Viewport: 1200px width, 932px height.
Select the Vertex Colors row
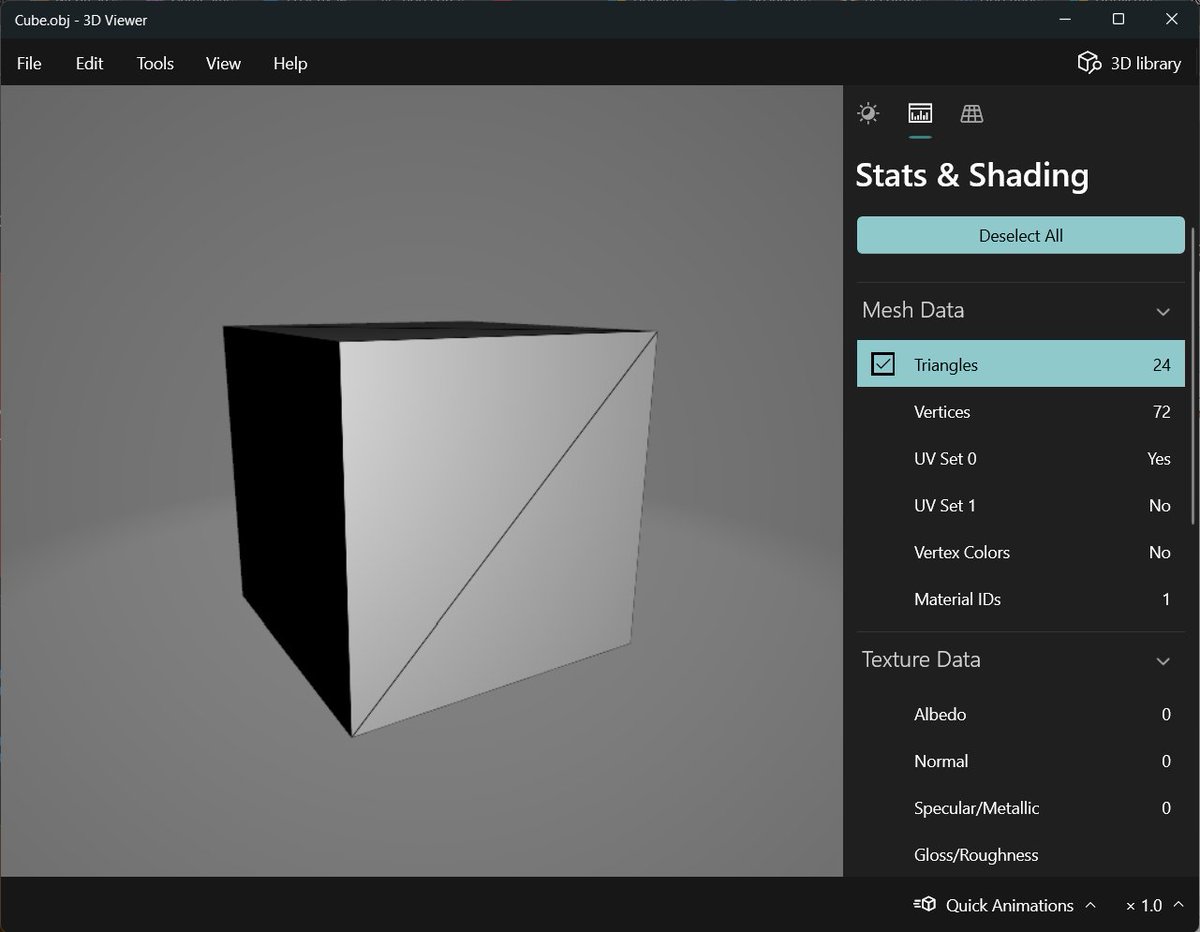[x=1020, y=552]
